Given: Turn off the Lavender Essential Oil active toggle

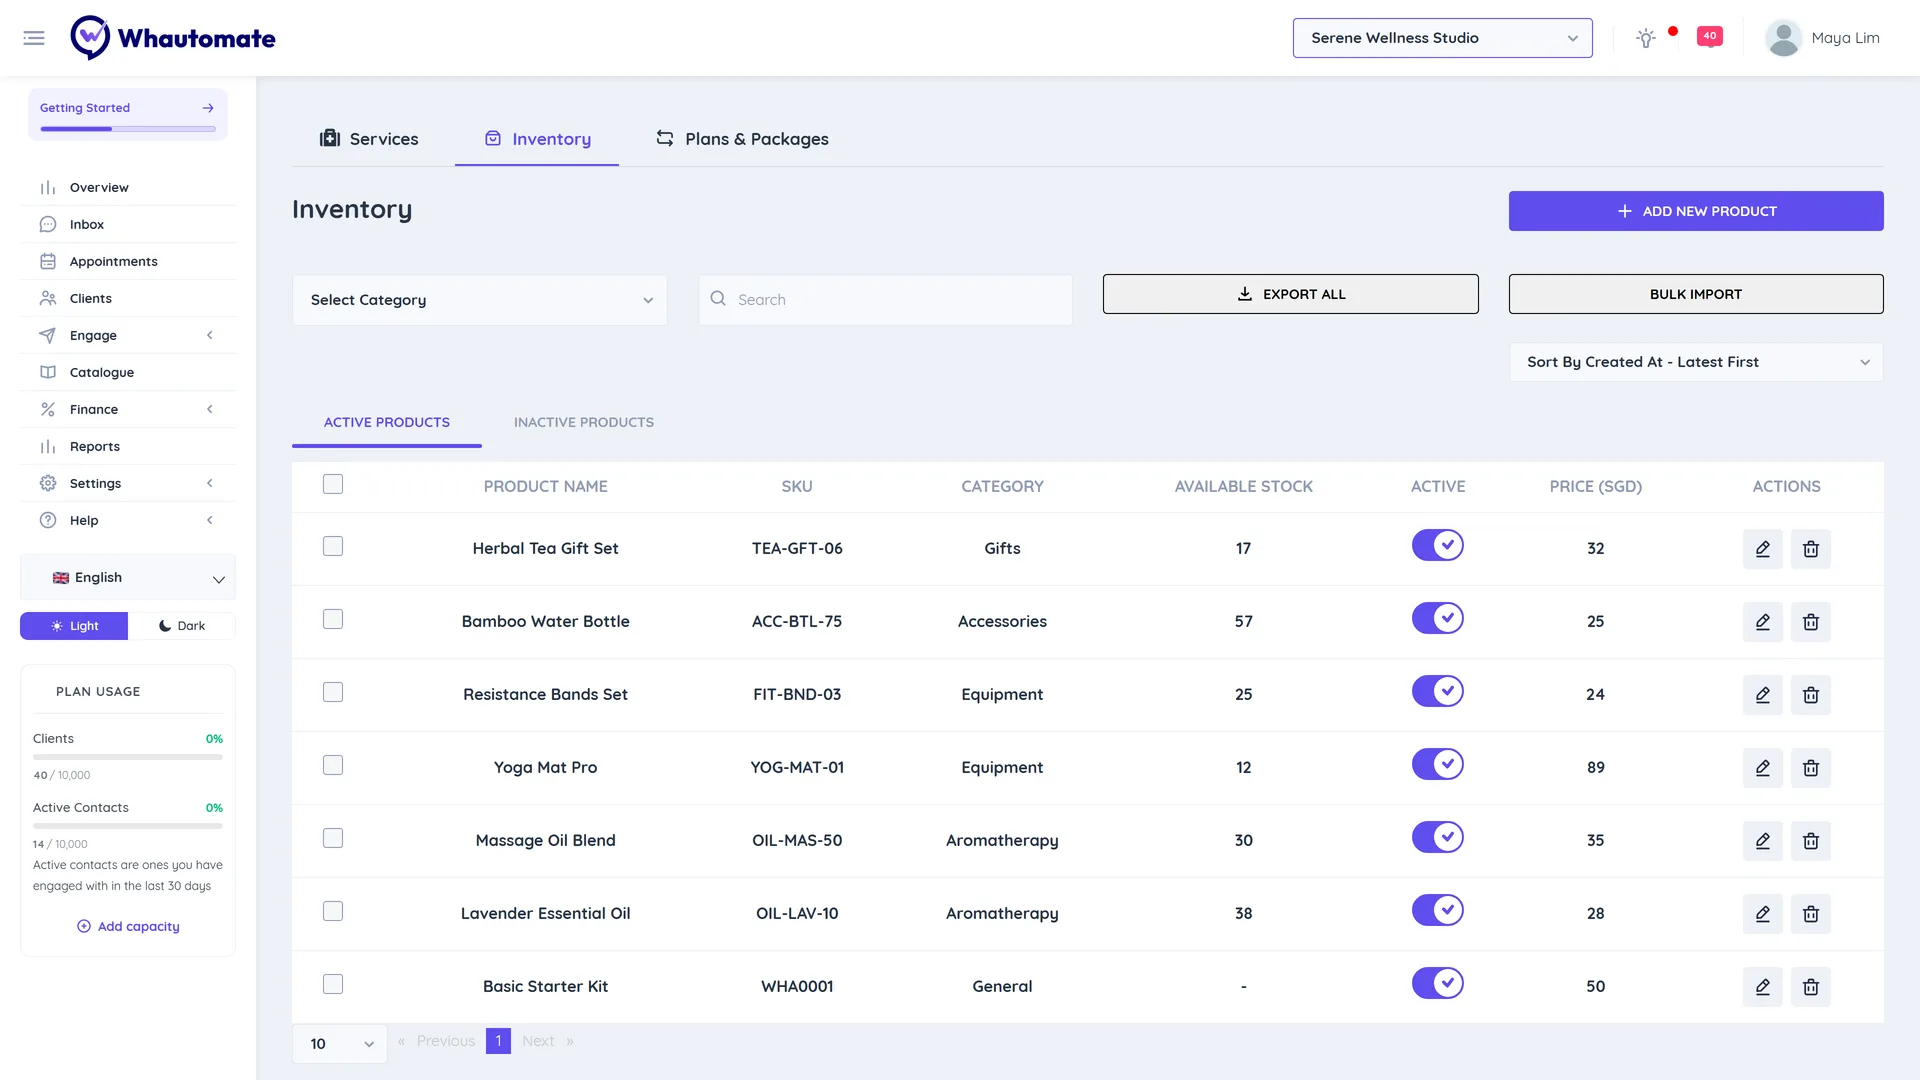Looking at the screenshot, I should (1438, 910).
